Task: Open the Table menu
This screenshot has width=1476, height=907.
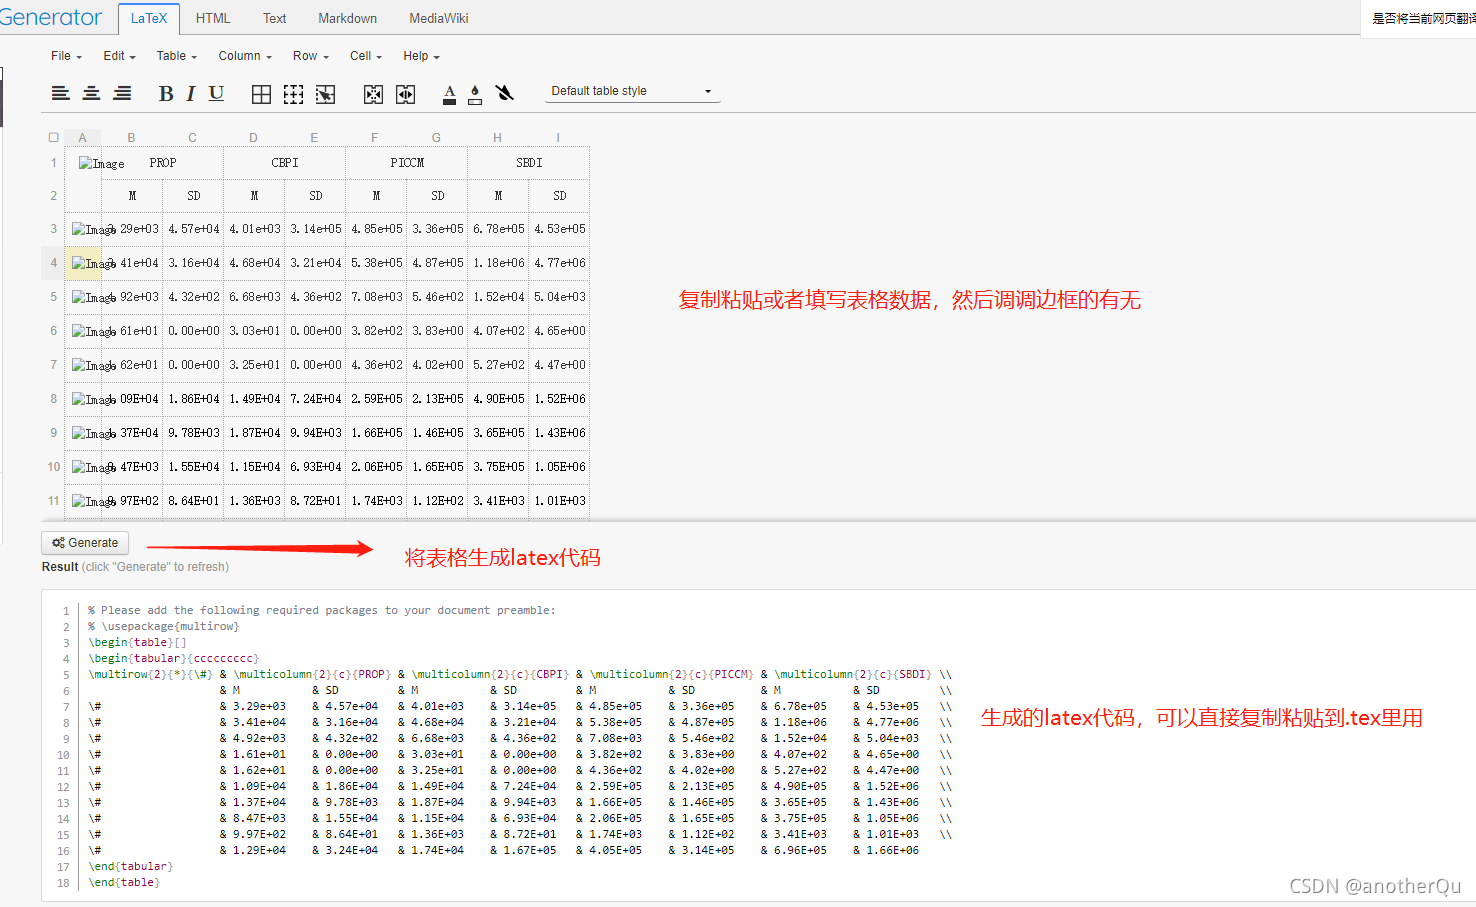Action: tap(176, 56)
